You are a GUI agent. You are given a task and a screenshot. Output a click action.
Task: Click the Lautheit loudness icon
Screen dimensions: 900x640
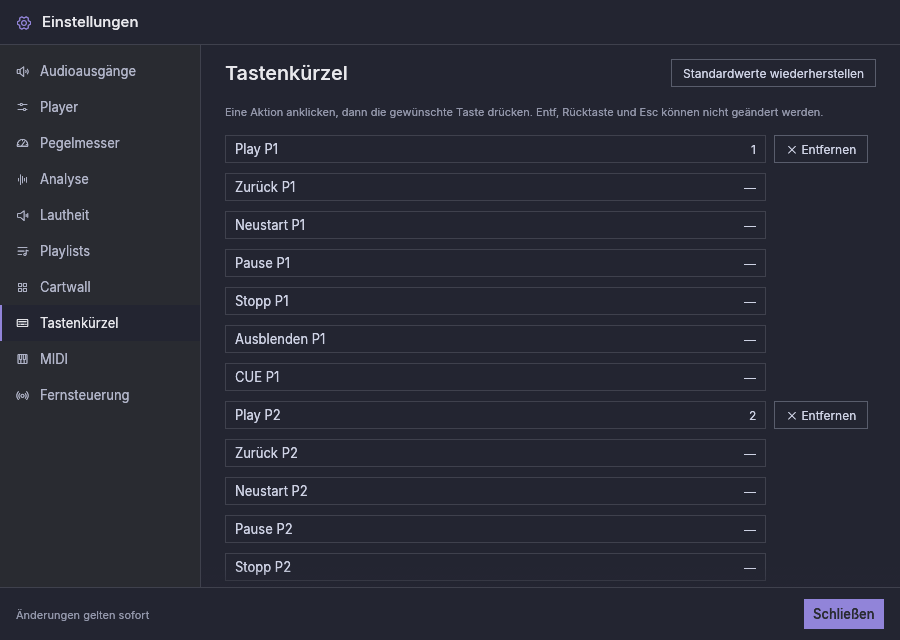[22, 215]
